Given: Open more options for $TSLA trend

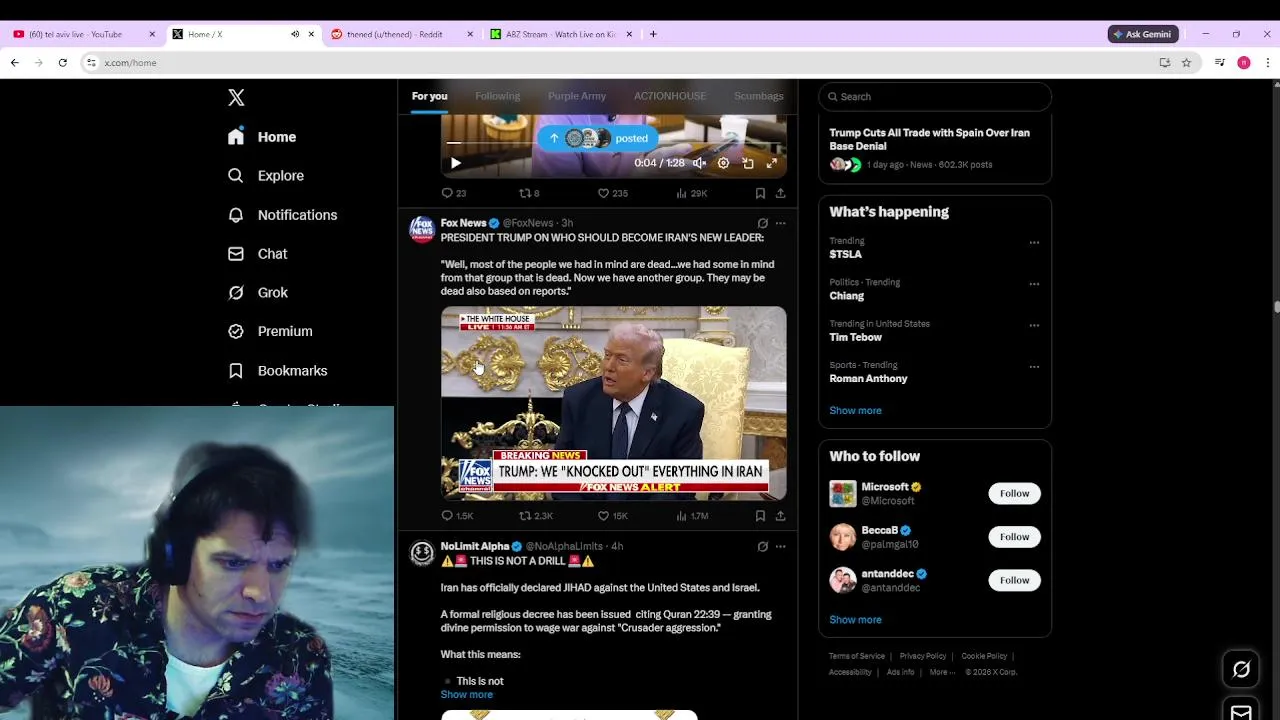Looking at the screenshot, I should [x=1034, y=242].
